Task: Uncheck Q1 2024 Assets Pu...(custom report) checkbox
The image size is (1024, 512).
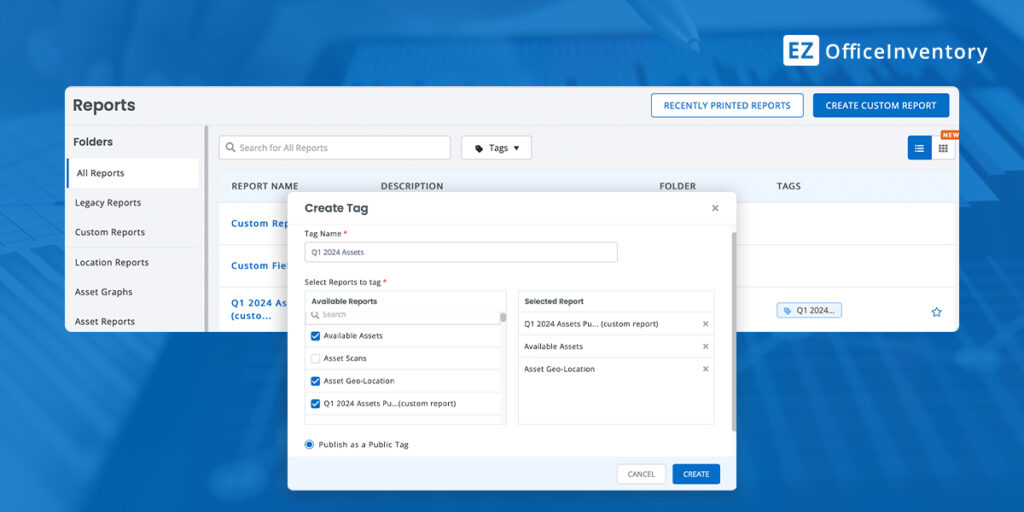Action: click(x=315, y=404)
